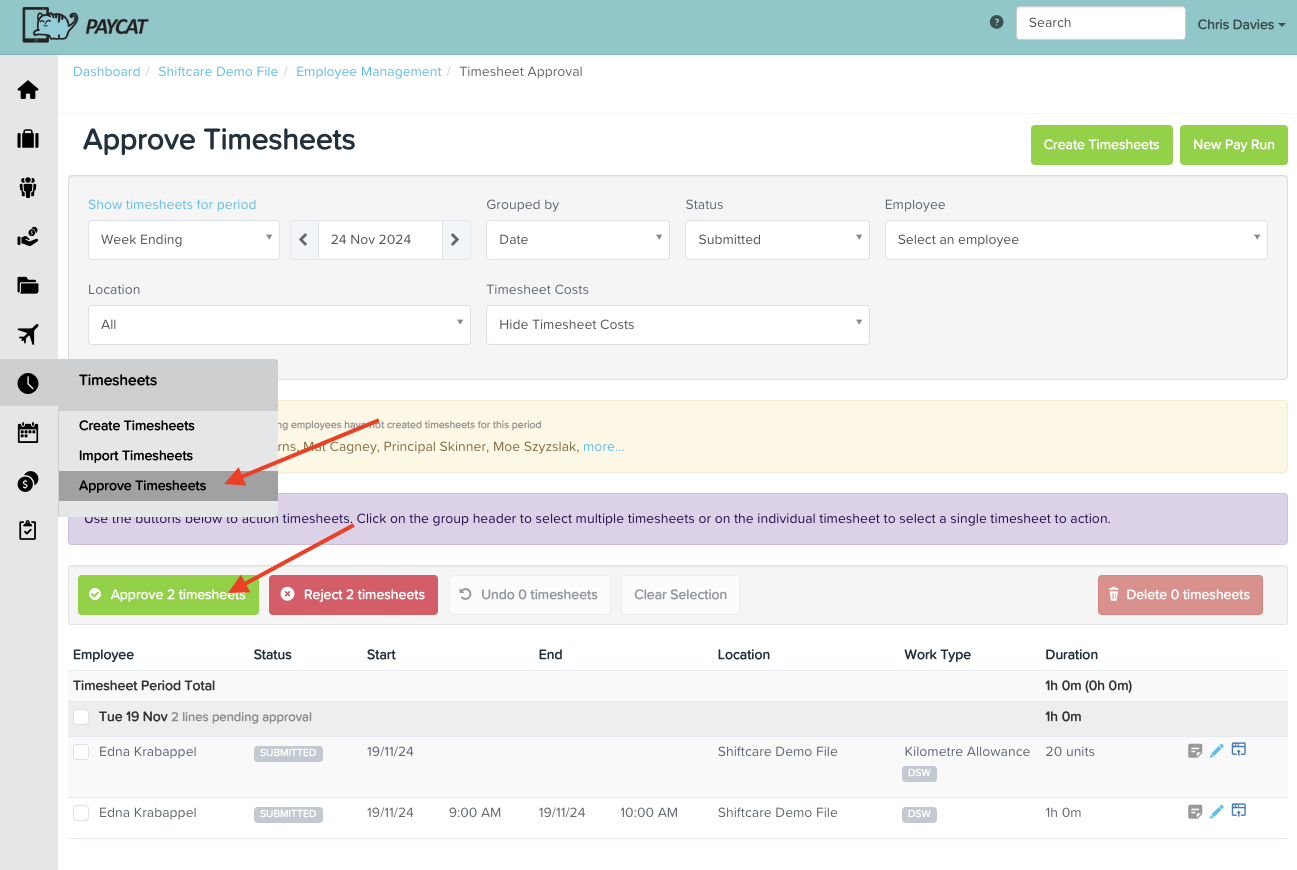Screen dimensions: 1297x870
Task: Click the Approve 2 timesheets button
Action: coord(168,594)
